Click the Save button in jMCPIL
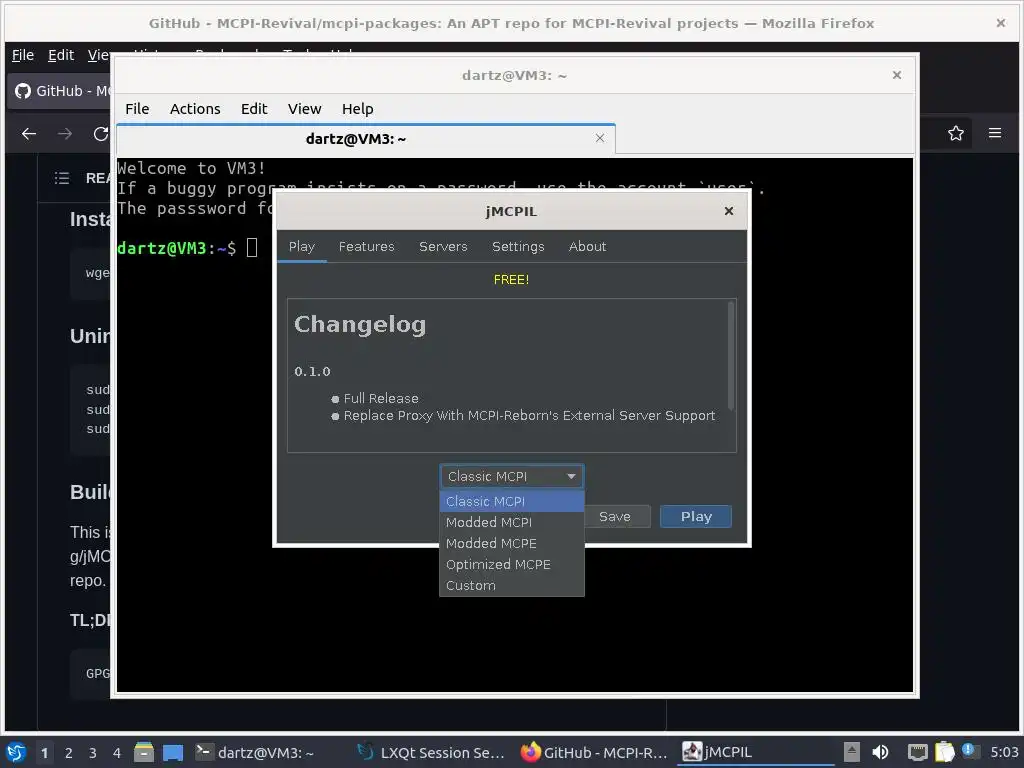 tap(615, 517)
